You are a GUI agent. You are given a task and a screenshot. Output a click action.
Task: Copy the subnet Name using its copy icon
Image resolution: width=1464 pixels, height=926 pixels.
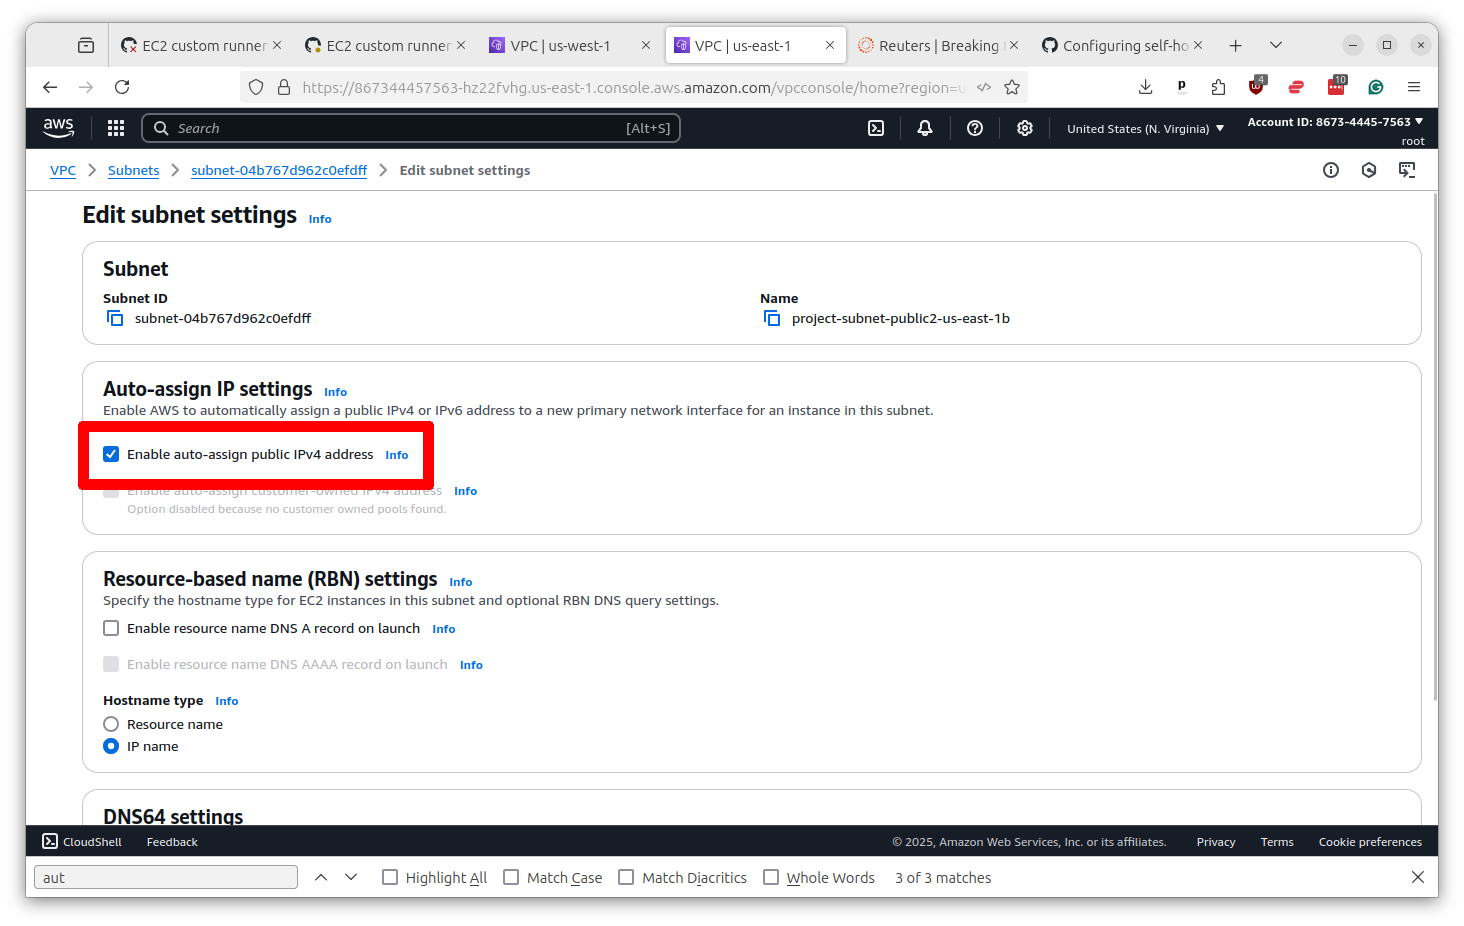pyautogui.click(x=772, y=317)
